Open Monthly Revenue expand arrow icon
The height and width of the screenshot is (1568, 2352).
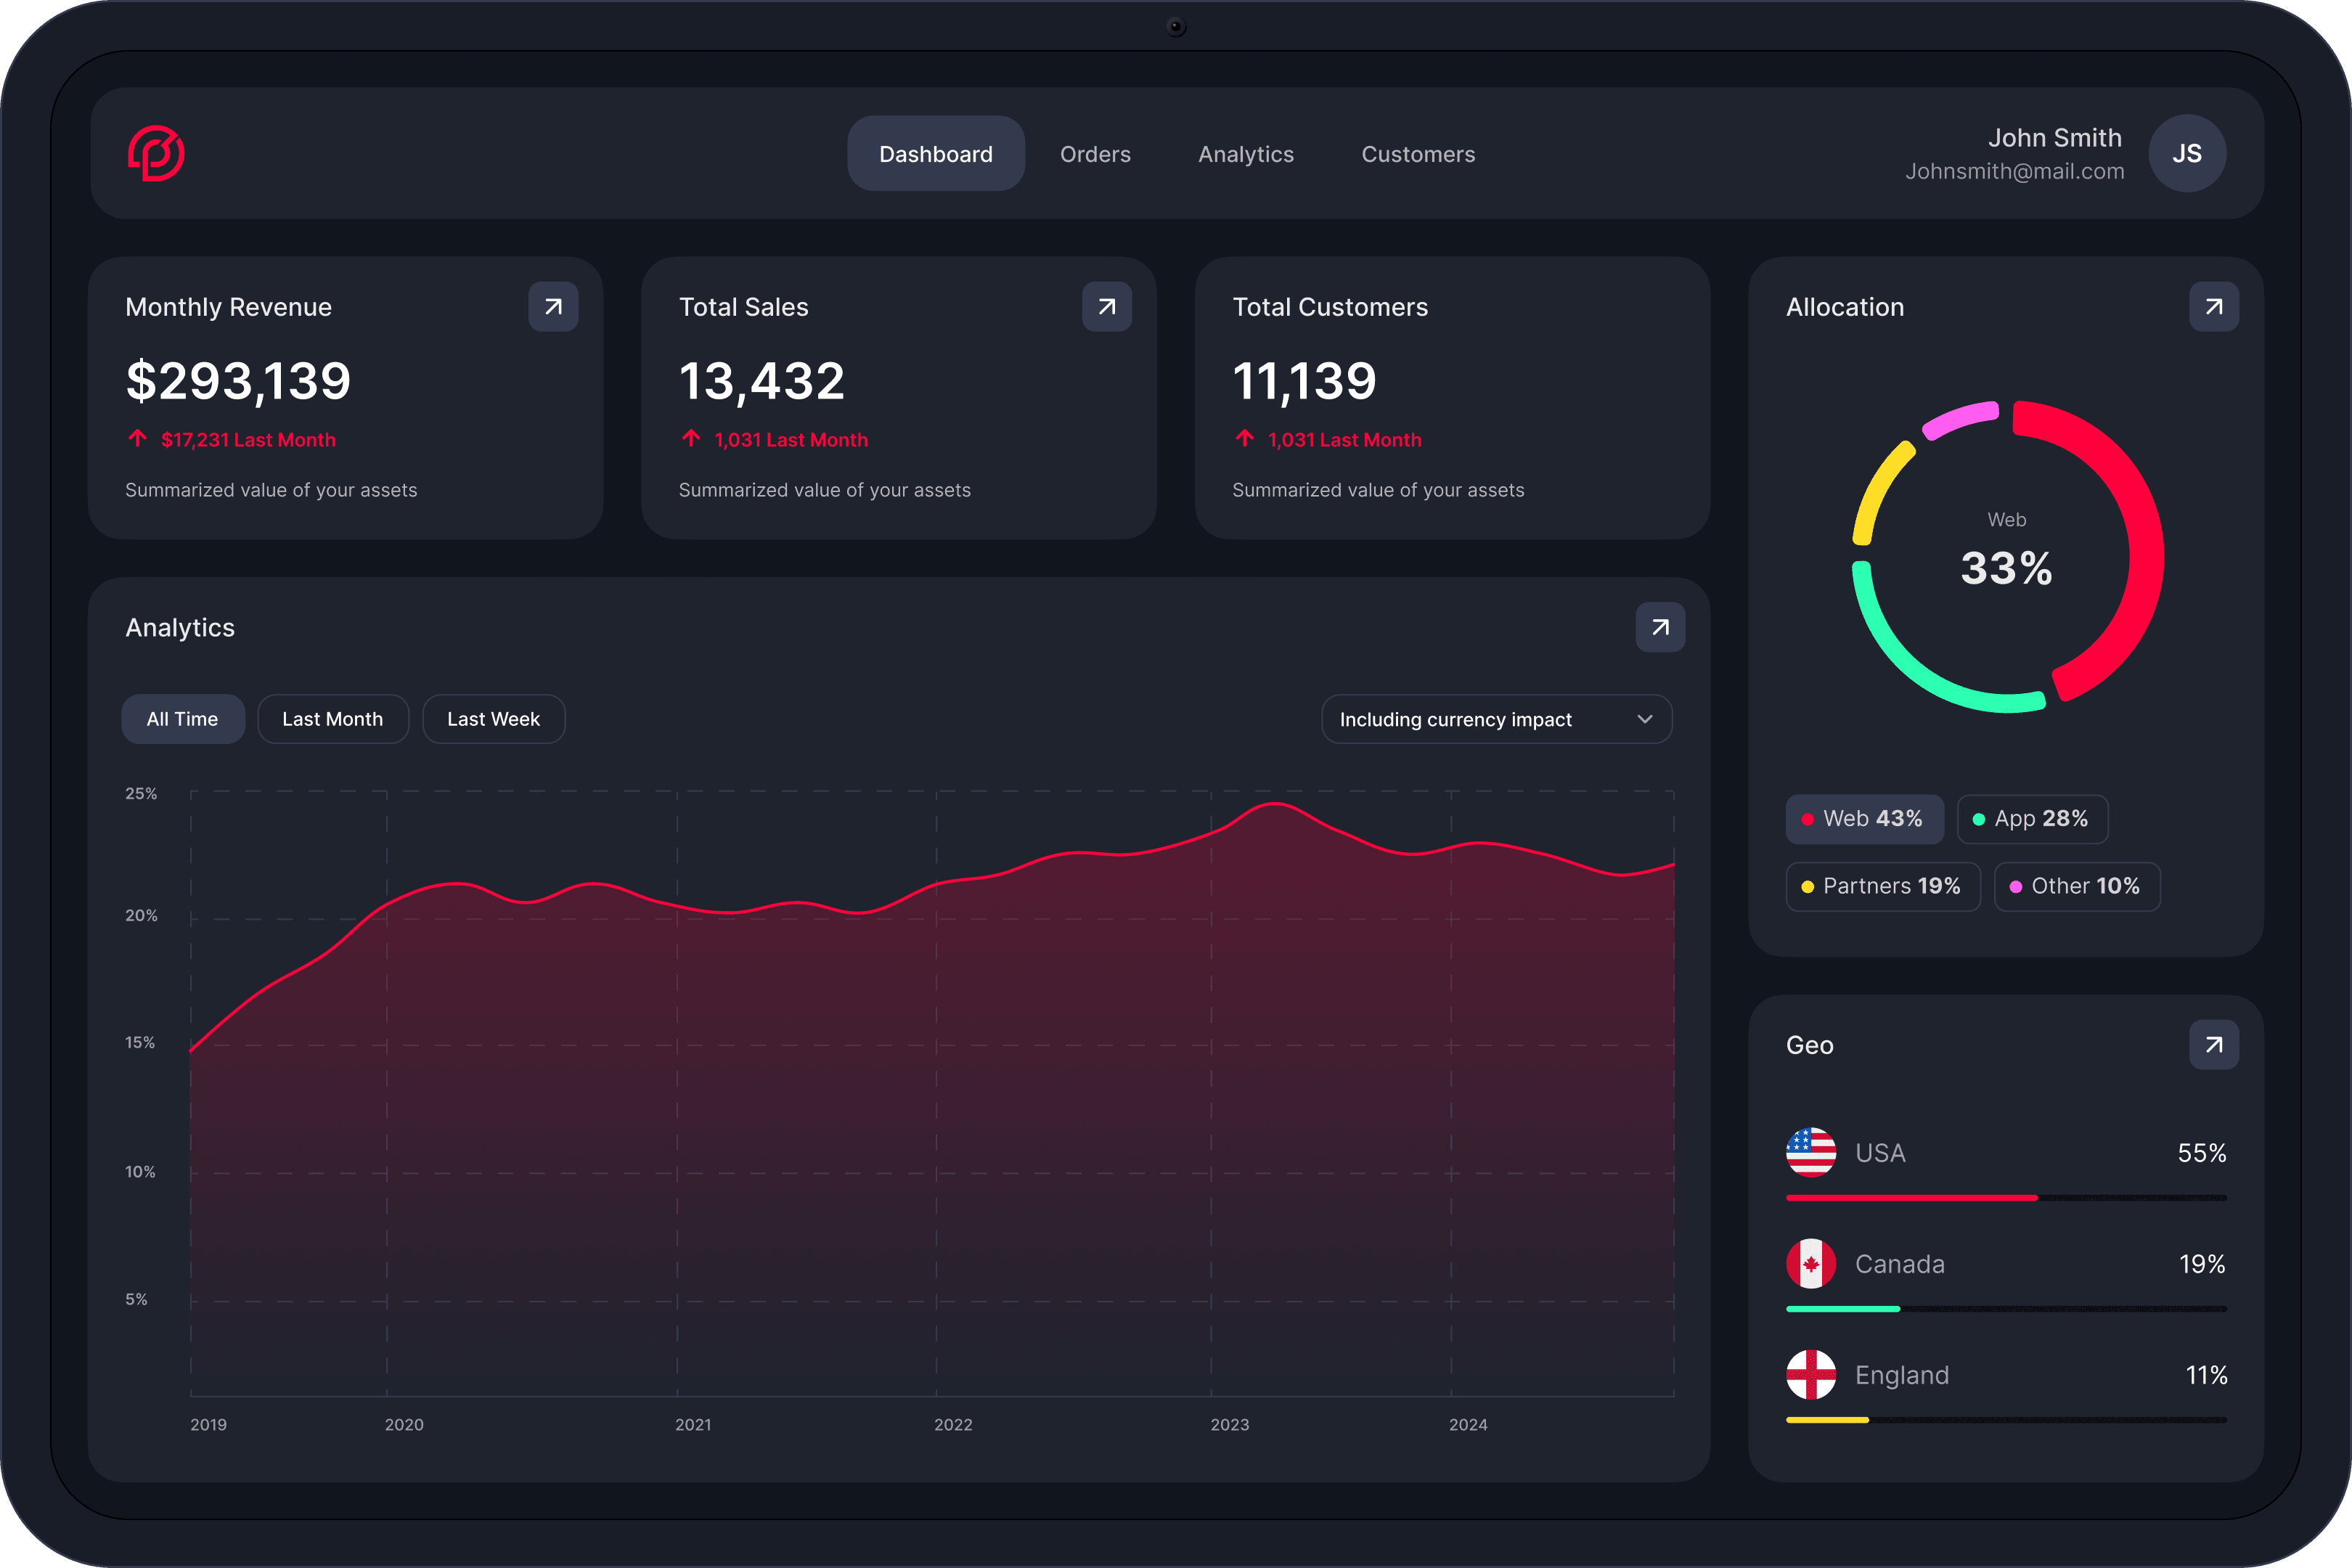553,307
